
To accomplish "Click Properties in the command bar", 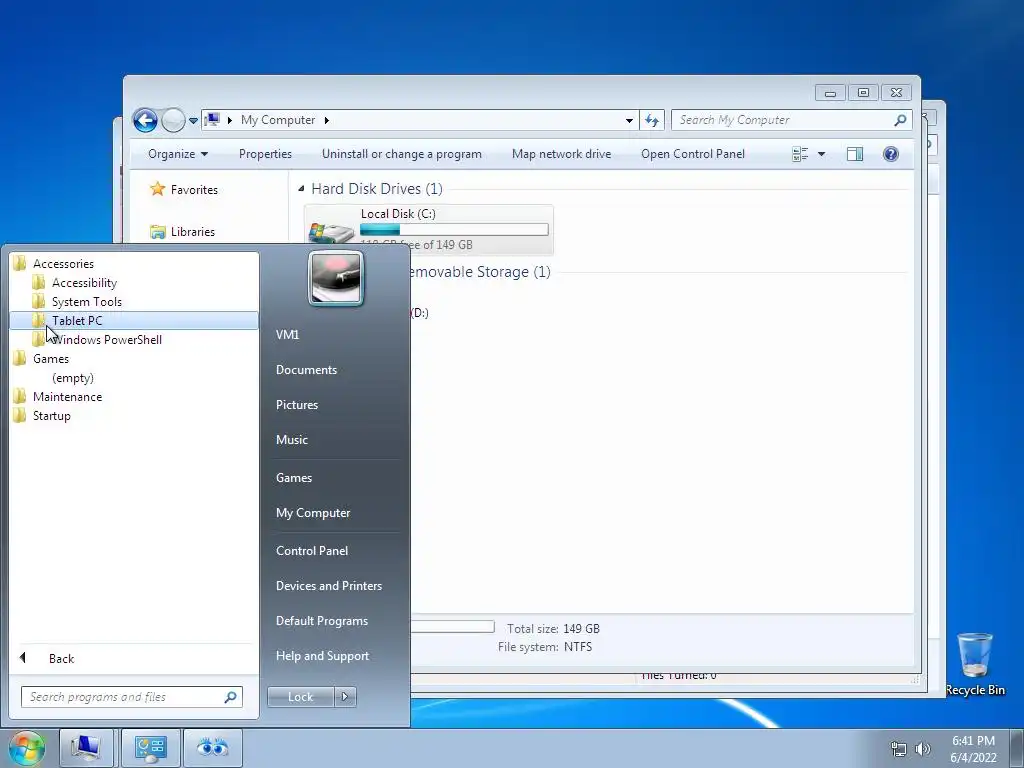I will pyautogui.click(x=265, y=154).
